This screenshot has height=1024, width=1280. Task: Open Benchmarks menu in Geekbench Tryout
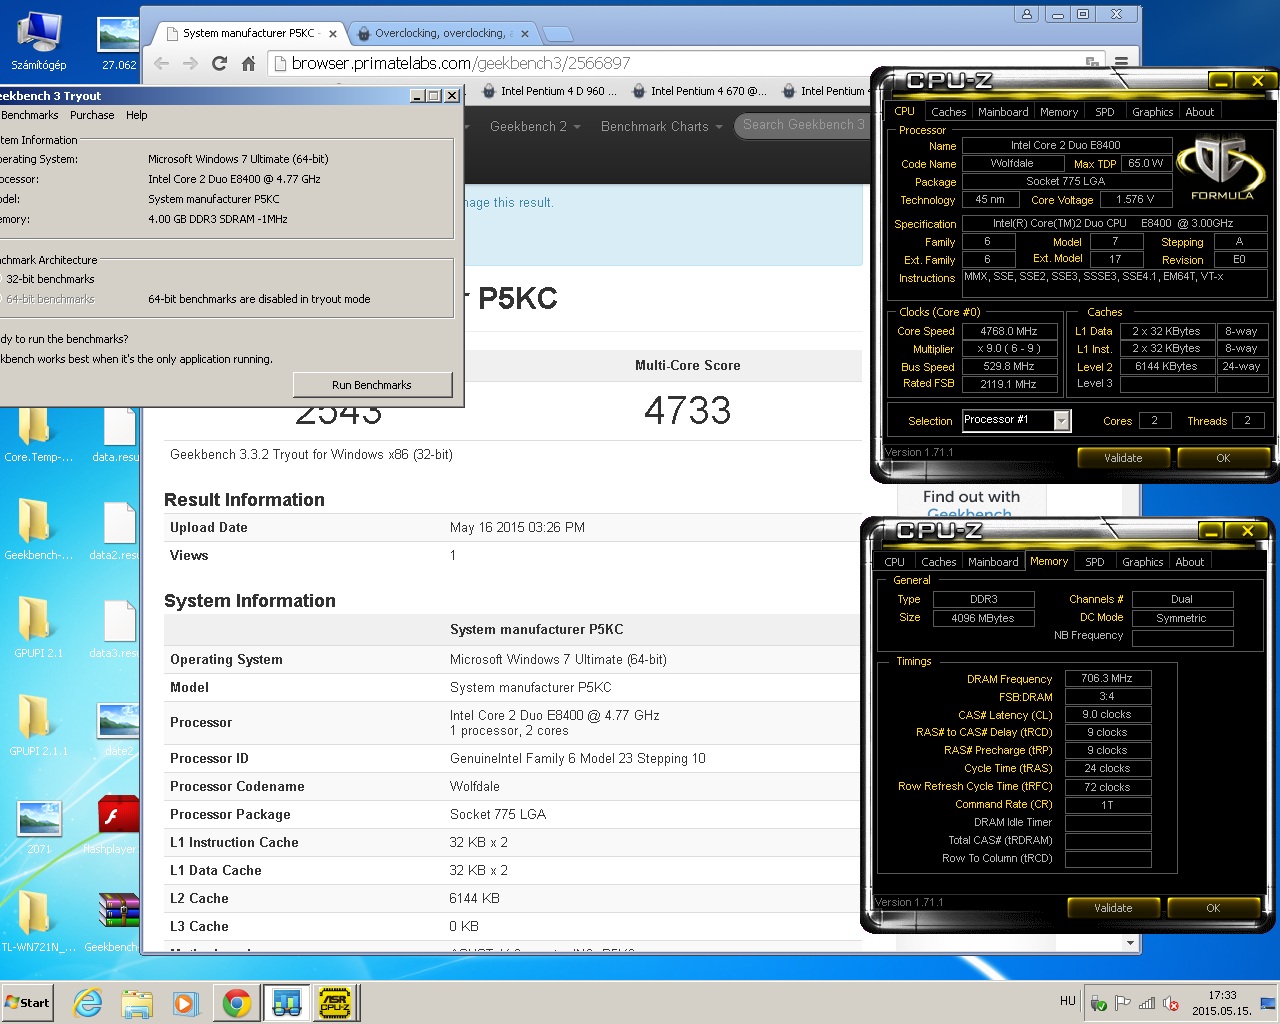[29, 115]
